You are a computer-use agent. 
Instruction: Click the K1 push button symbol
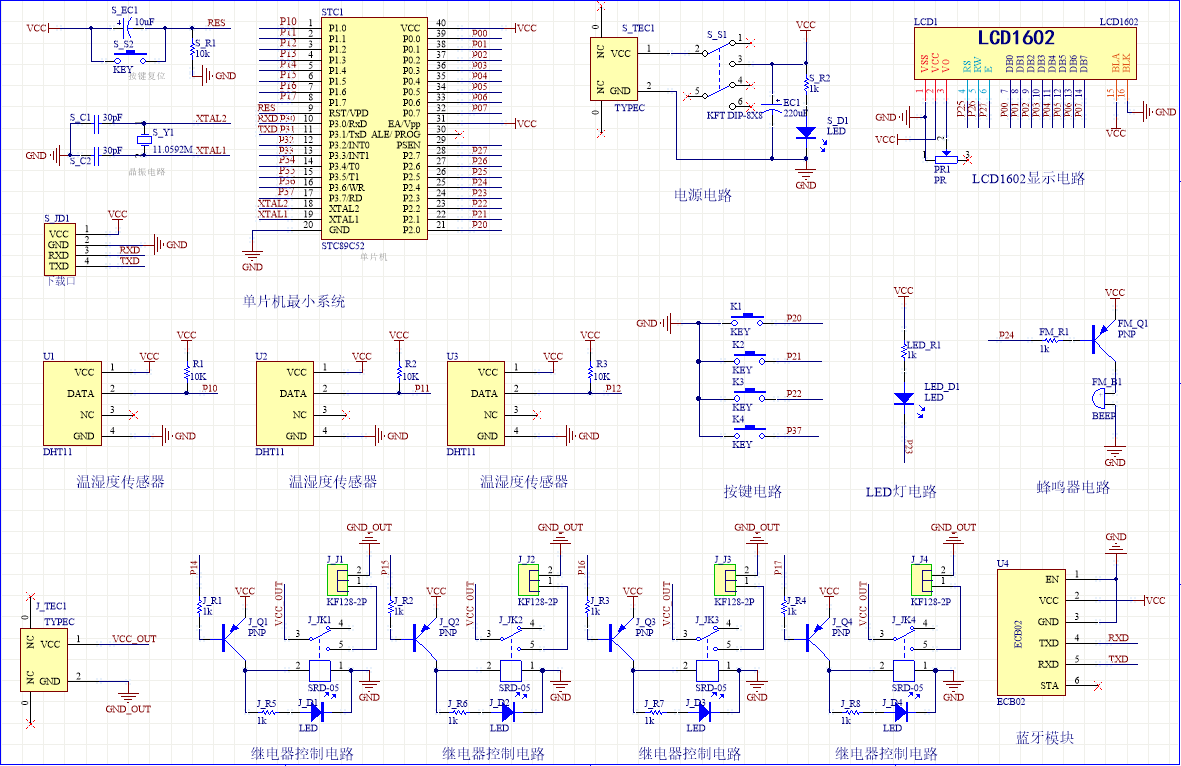749,319
